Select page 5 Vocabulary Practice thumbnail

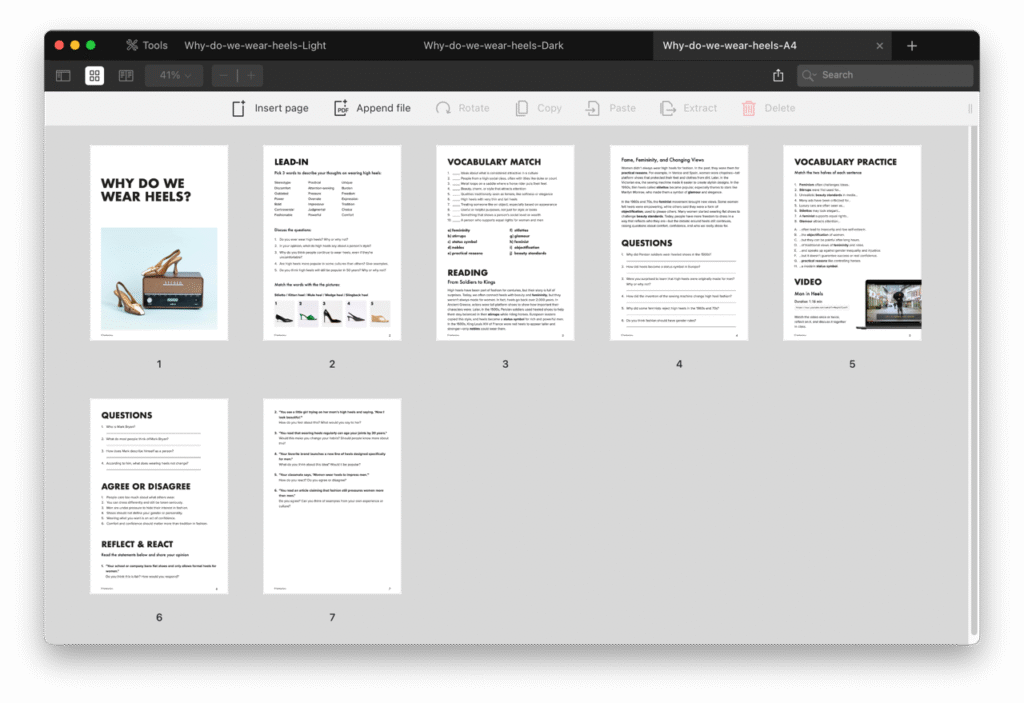coord(852,243)
